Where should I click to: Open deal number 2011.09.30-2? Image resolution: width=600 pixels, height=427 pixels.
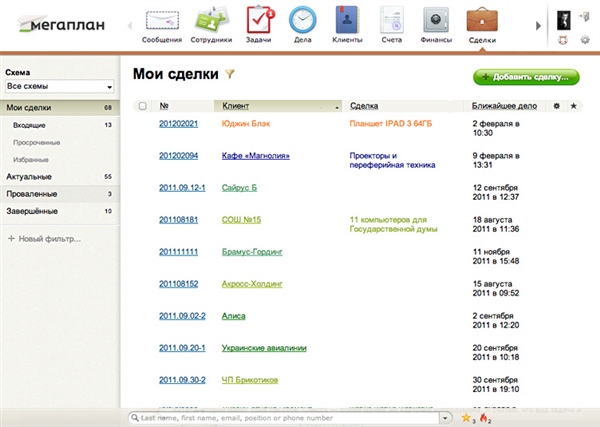tap(182, 380)
